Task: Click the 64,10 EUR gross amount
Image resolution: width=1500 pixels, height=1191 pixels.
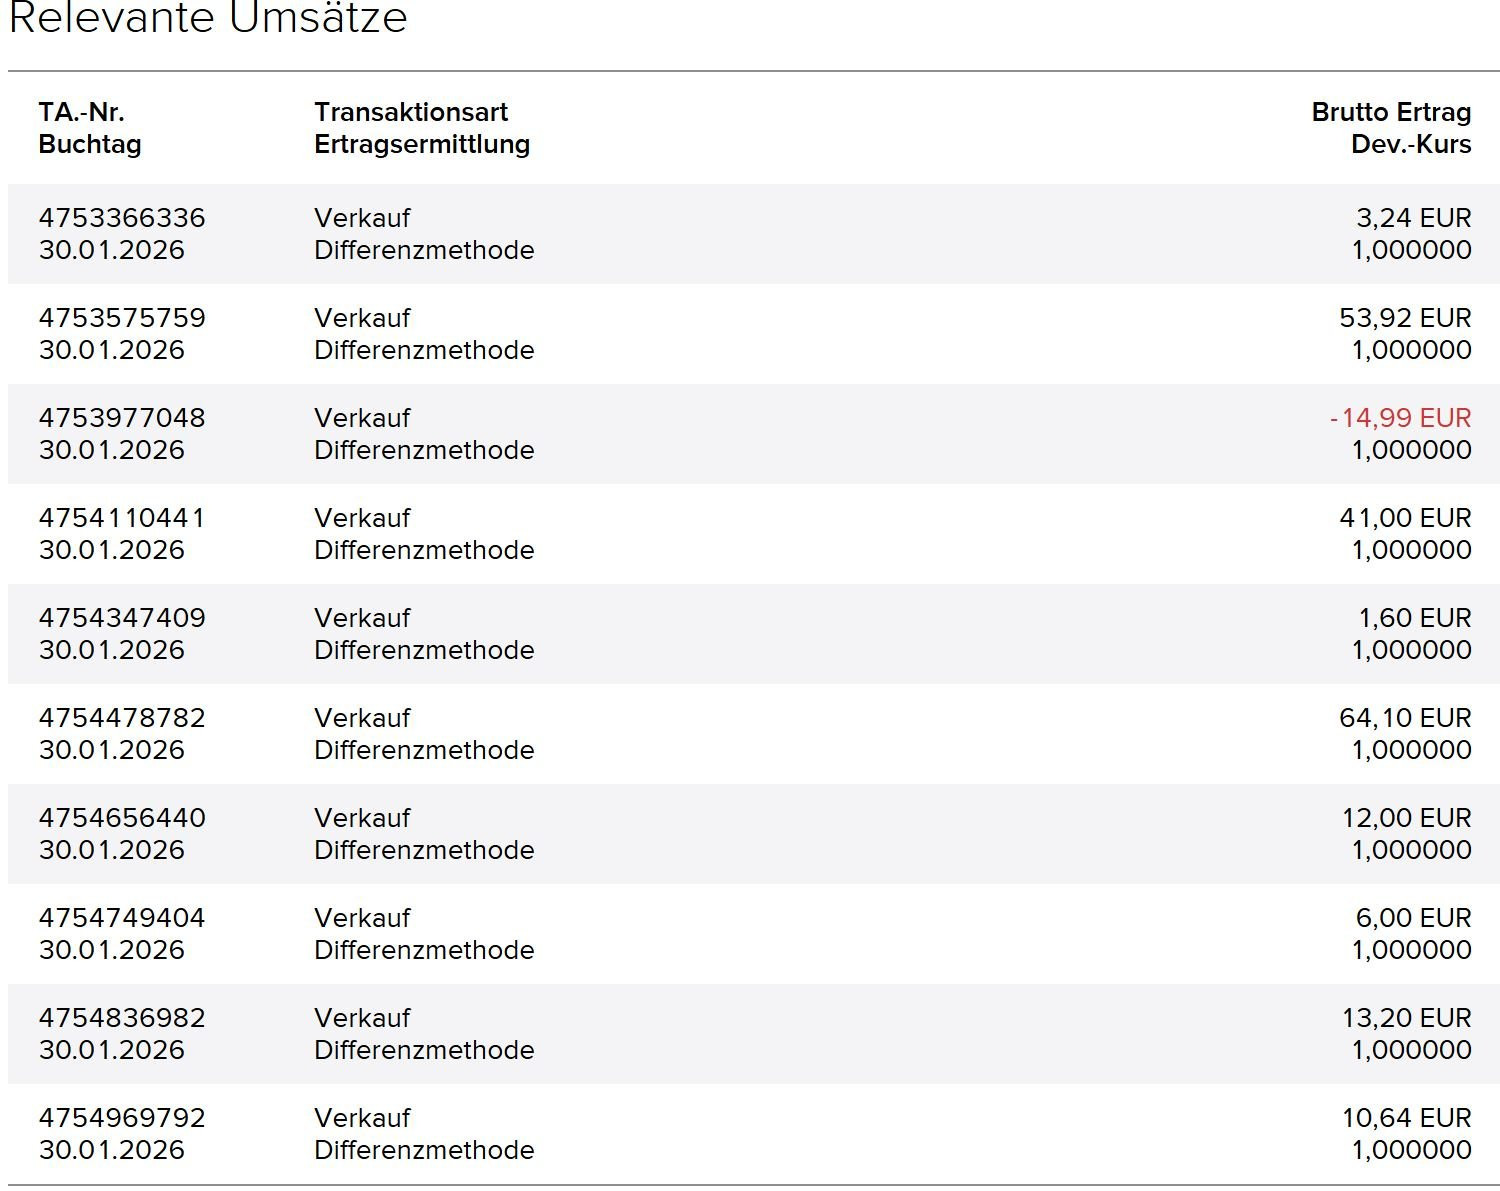Action: coord(1404,718)
